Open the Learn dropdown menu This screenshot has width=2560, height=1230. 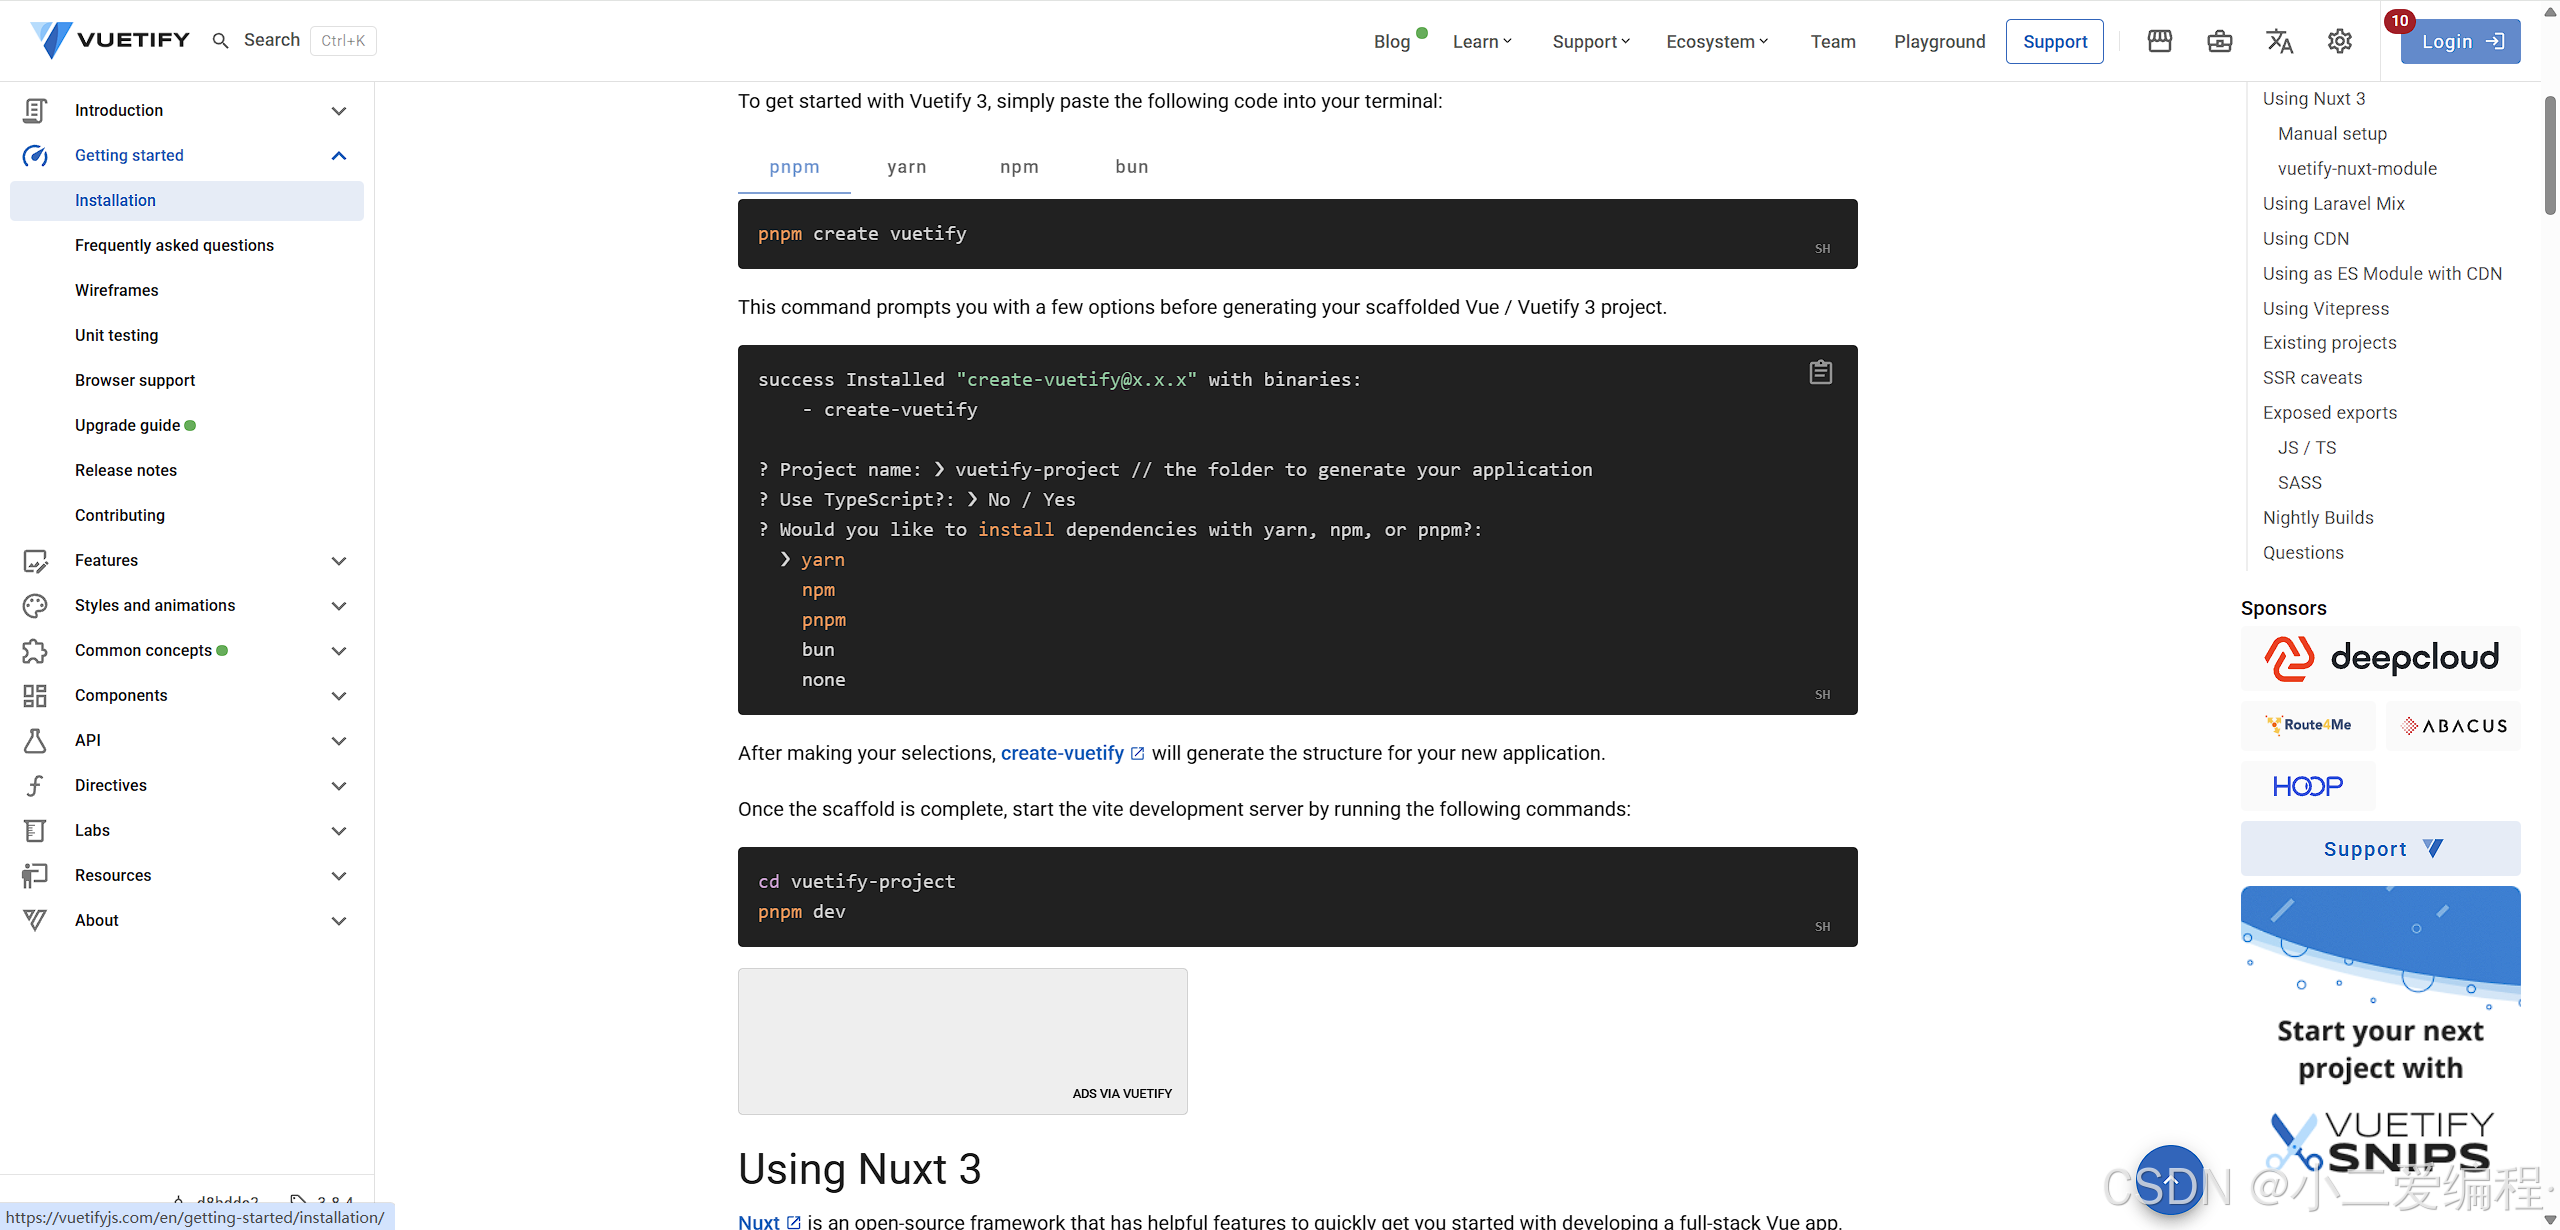[x=1482, y=41]
